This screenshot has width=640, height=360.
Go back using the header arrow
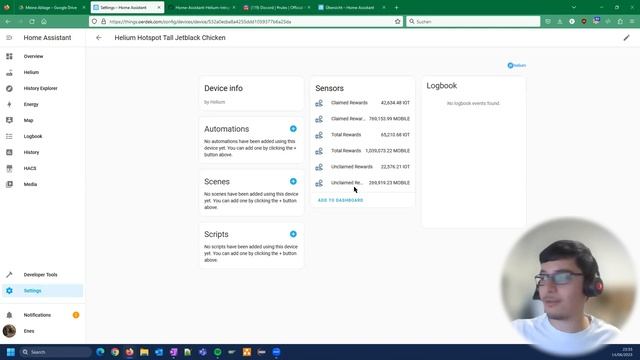point(99,38)
